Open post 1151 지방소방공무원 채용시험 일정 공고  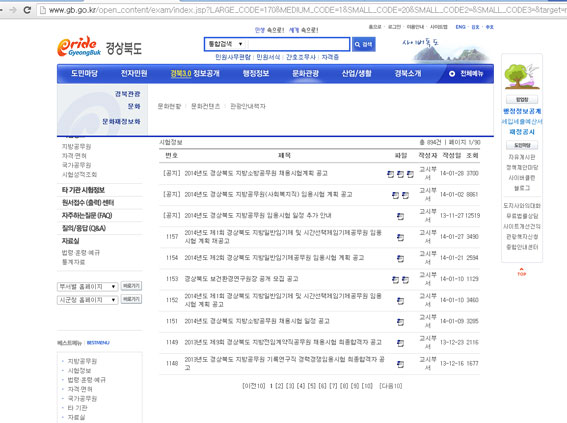(257, 321)
